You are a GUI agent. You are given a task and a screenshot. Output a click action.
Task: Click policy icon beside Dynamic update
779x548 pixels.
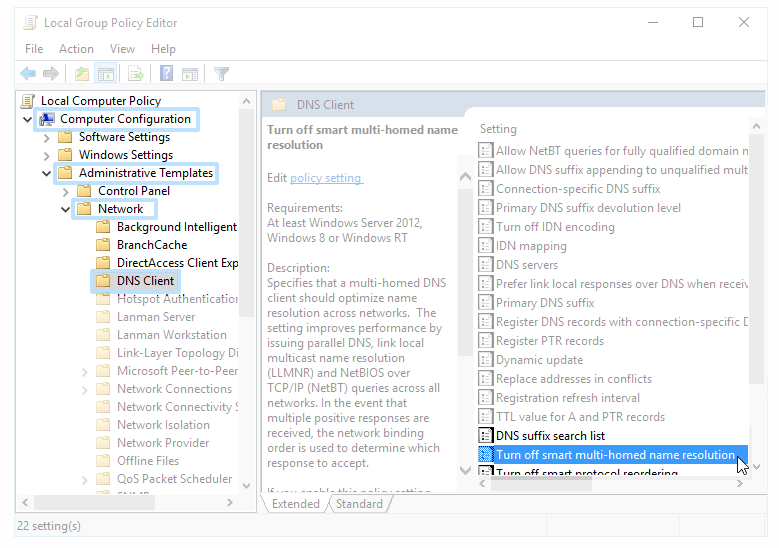(485, 359)
